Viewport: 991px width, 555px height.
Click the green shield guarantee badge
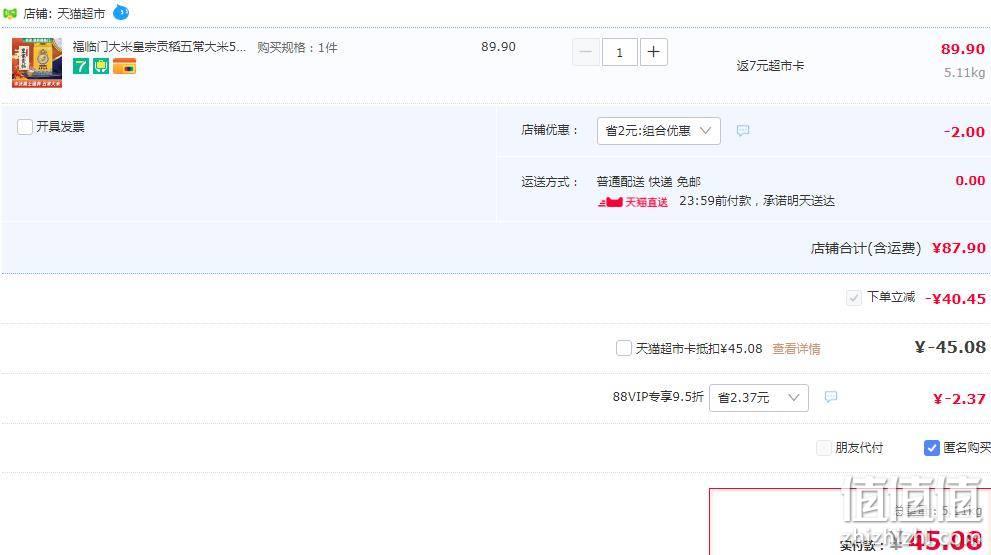(101, 66)
